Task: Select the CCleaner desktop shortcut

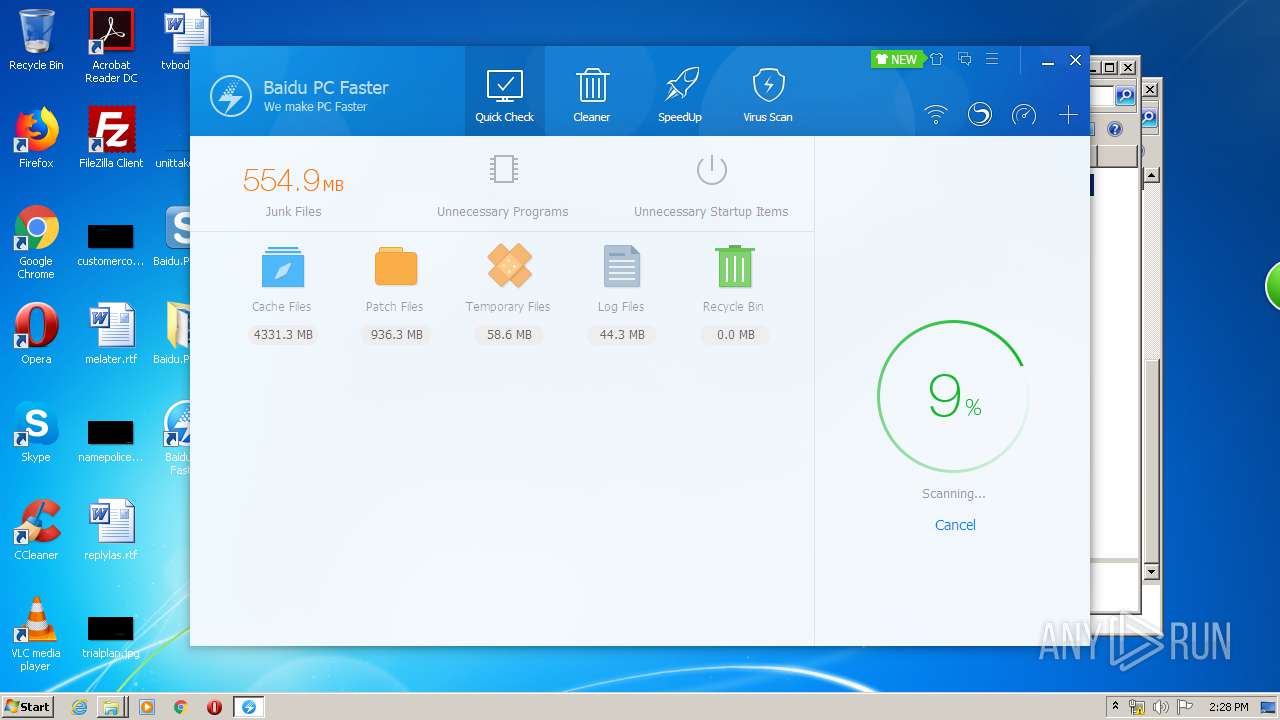Action: [x=36, y=529]
